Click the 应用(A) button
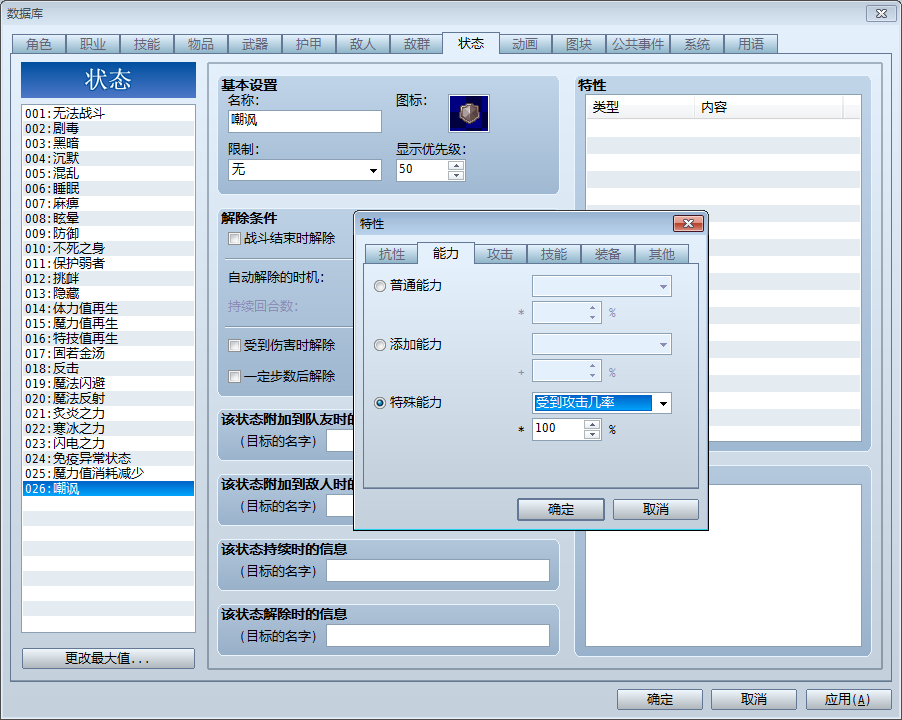This screenshot has width=902, height=720. coord(849,700)
